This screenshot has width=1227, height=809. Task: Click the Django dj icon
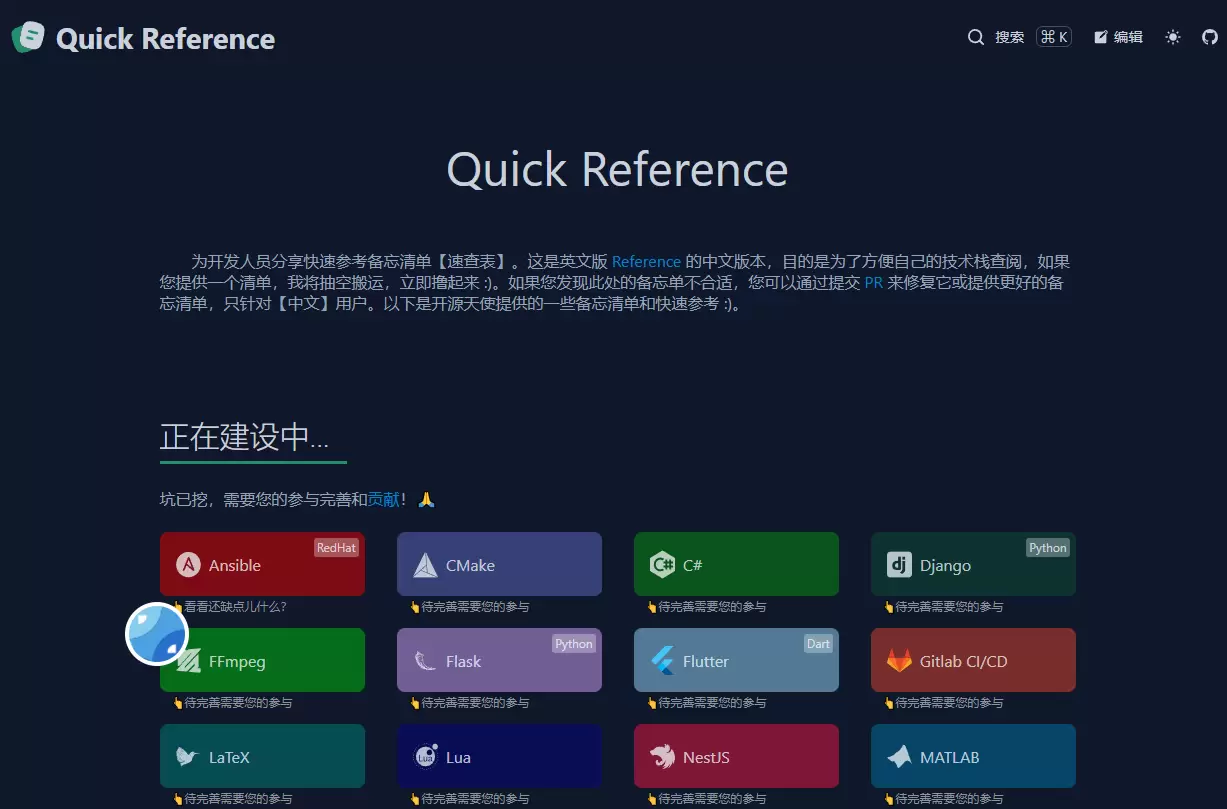pyautogui.click(x=899, y=565)
